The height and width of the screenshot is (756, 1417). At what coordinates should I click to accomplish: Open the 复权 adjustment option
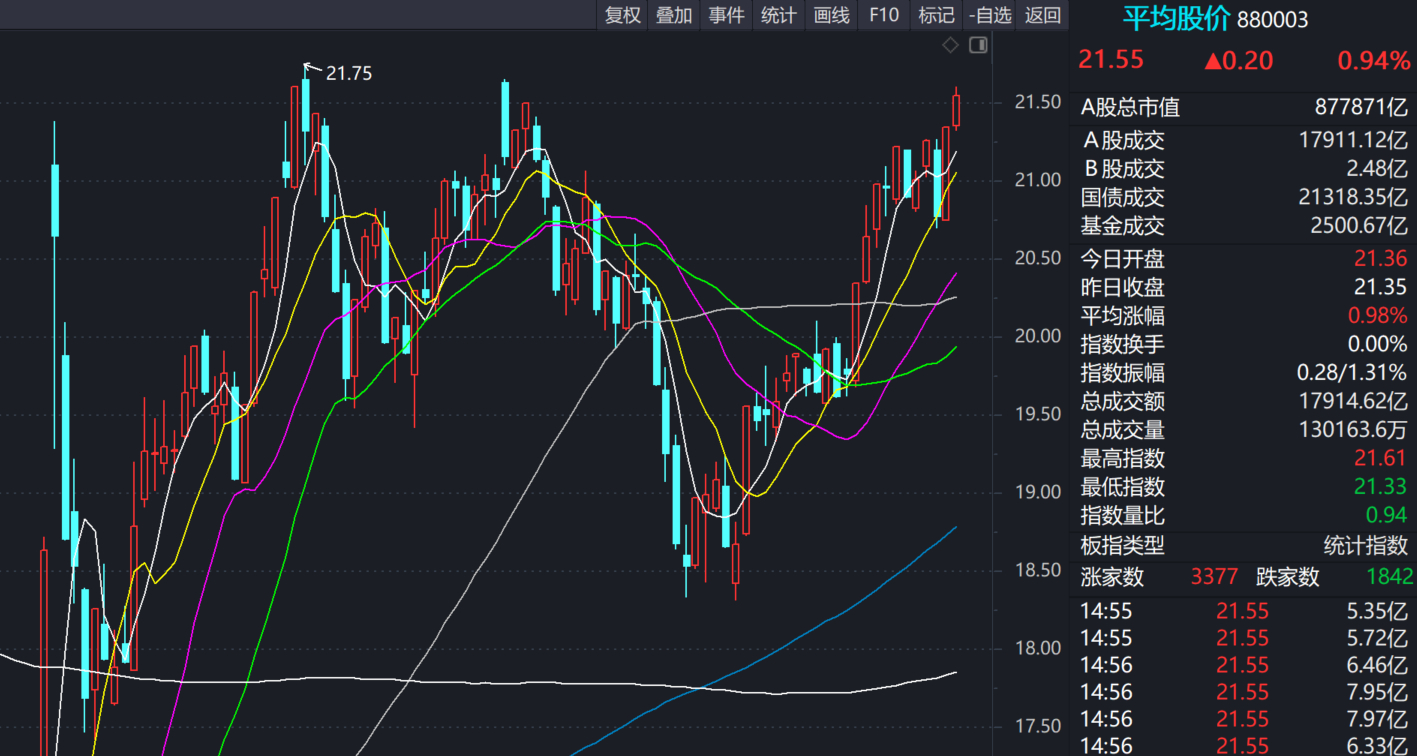pos(622,15)
